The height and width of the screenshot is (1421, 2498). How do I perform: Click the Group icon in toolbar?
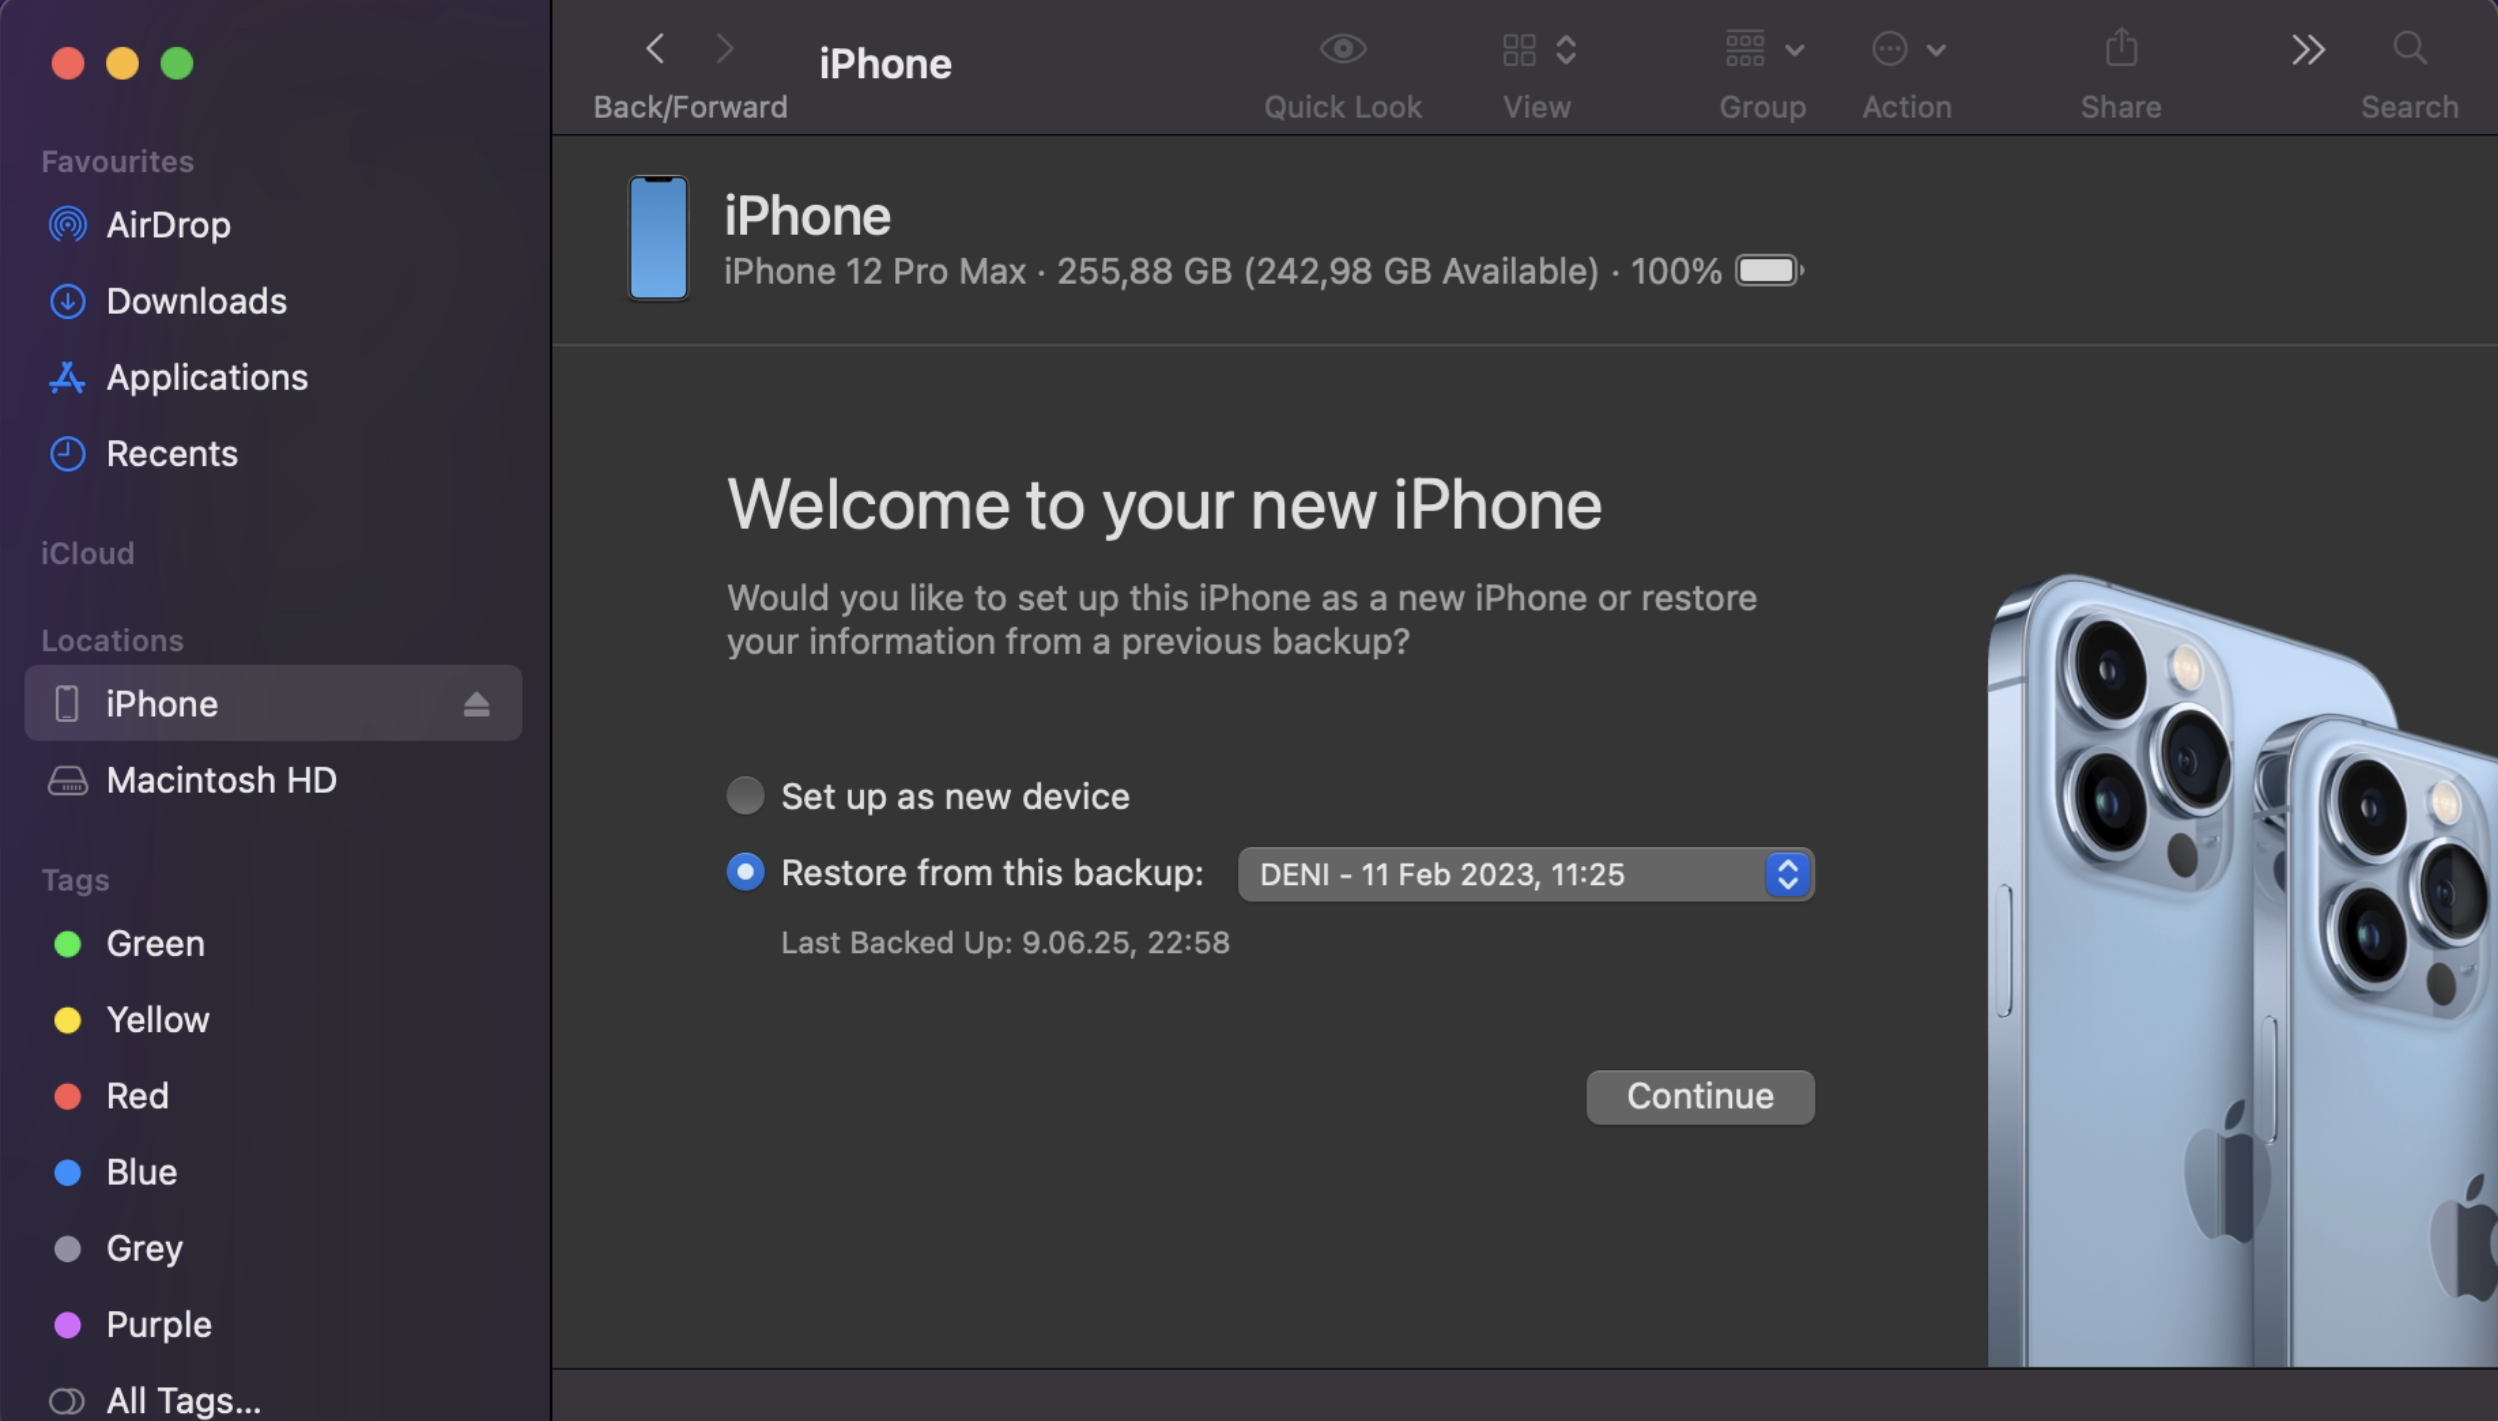coord(1745,48)
